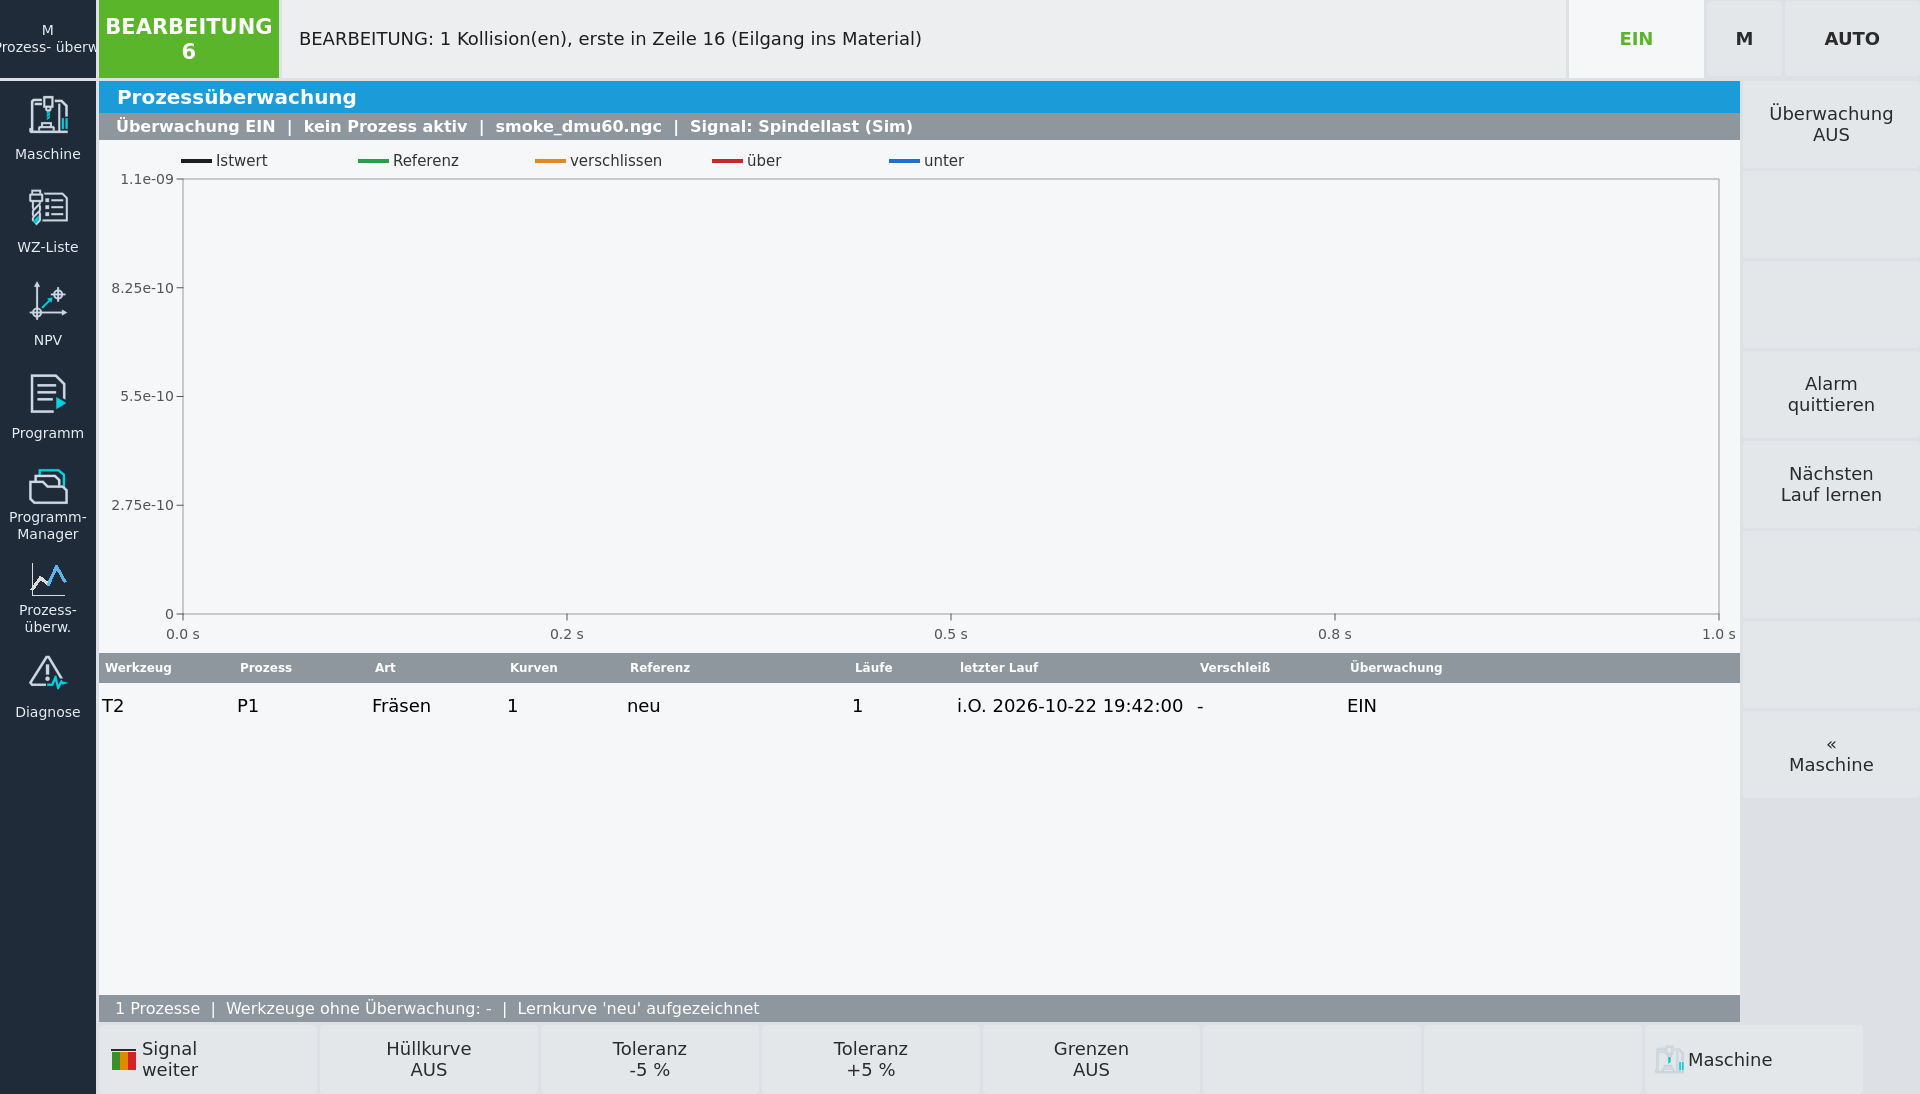Viewport: 1920px width, 1094px height.
Task: Click the smoke_dmu60.ngc file name
Action: tap(579, 127)
